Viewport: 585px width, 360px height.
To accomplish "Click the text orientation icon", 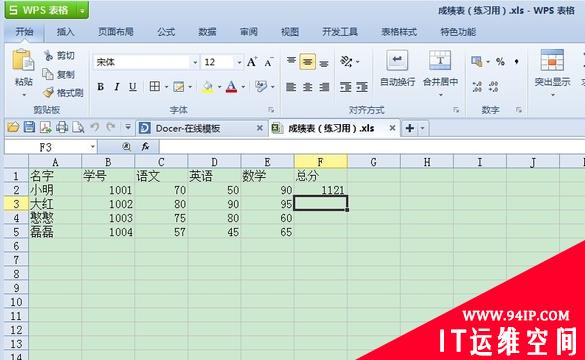I will pyautogui.click(x=346, y=62).
